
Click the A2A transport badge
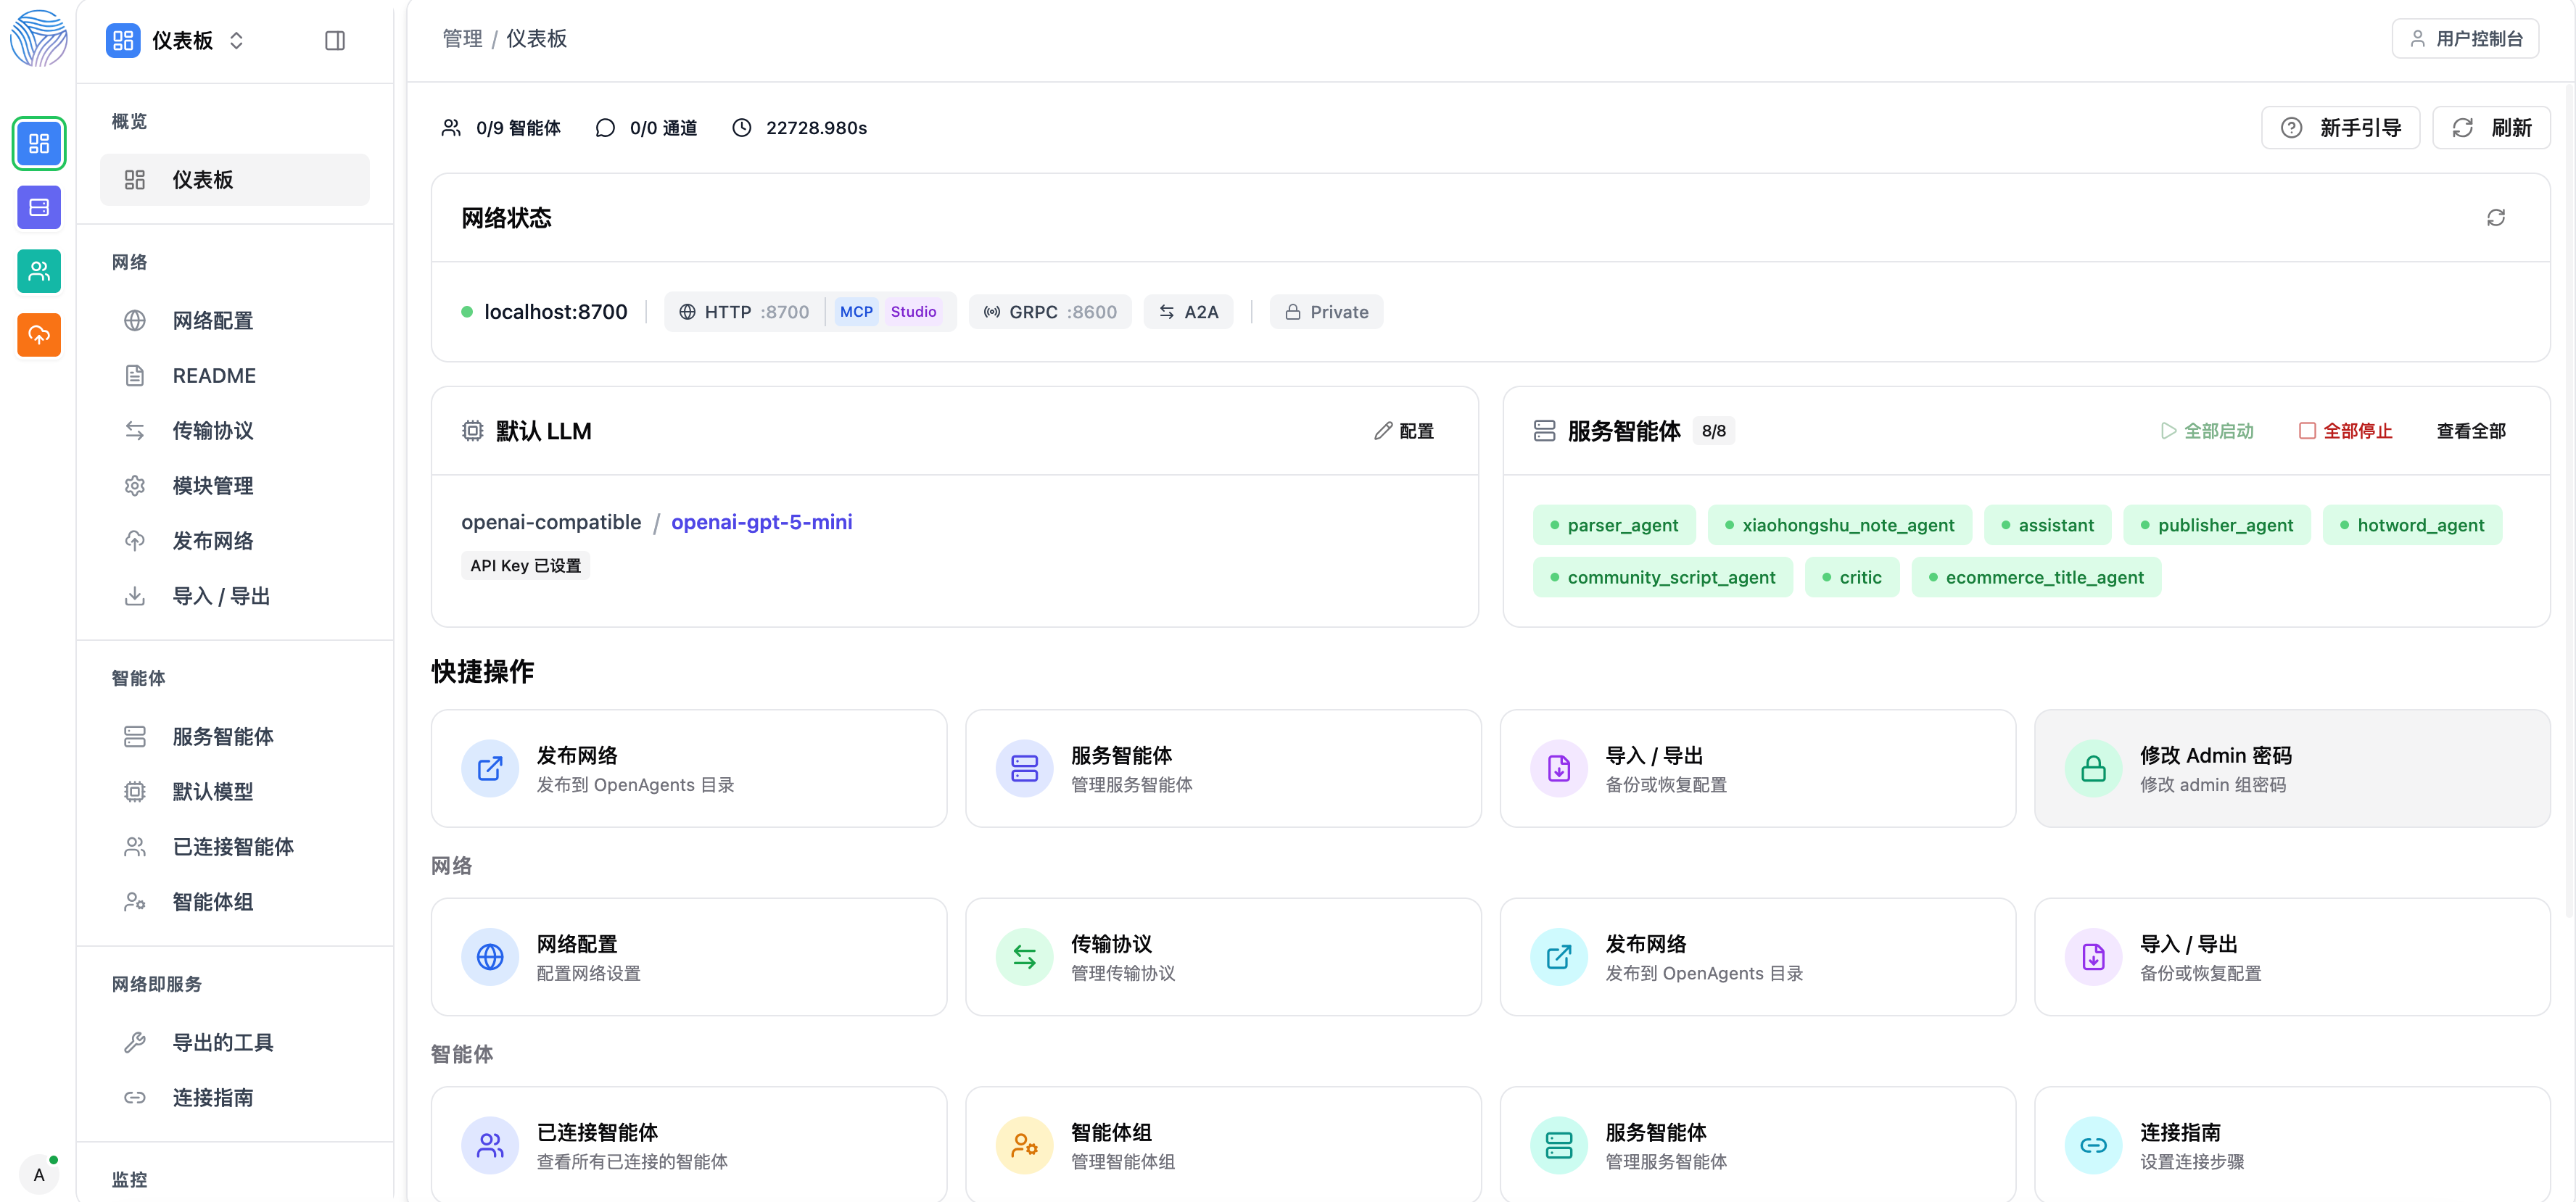(x=1188, y=312)
